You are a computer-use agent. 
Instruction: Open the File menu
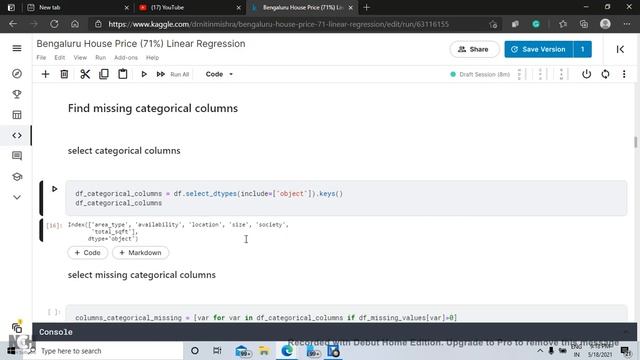41,58
